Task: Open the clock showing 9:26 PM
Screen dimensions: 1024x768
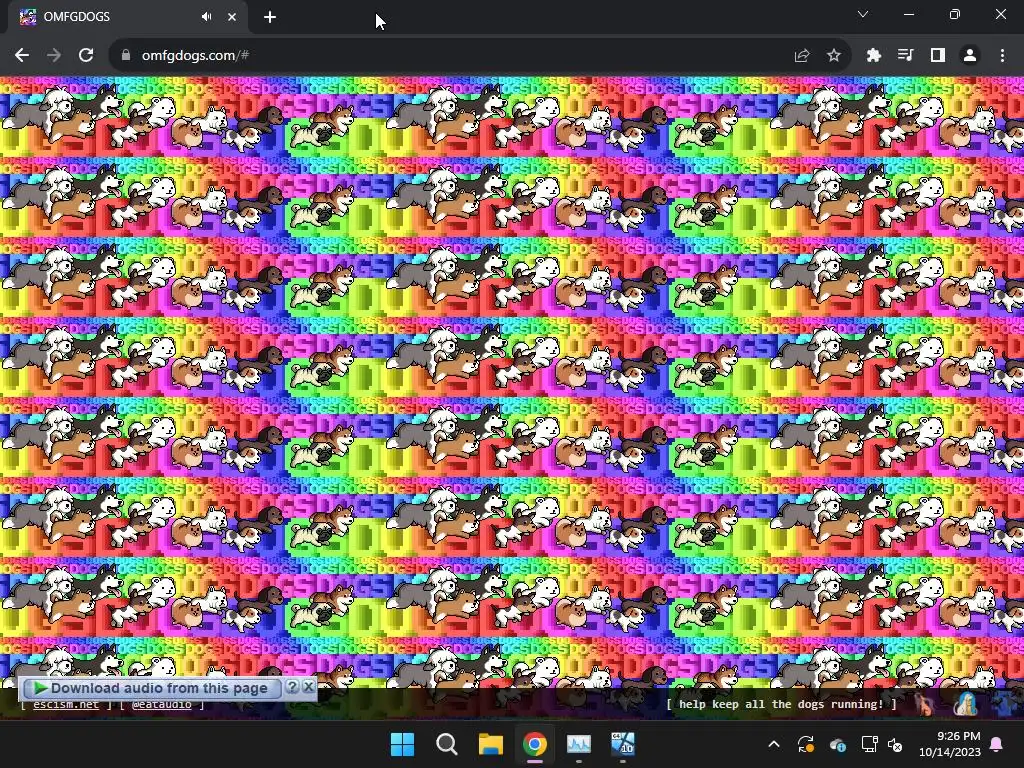Action: (950, 744)
